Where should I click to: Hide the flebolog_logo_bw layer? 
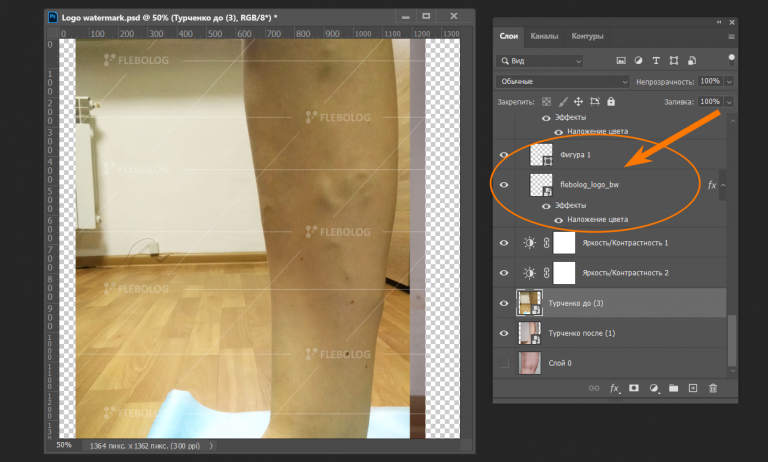[504, 185]
